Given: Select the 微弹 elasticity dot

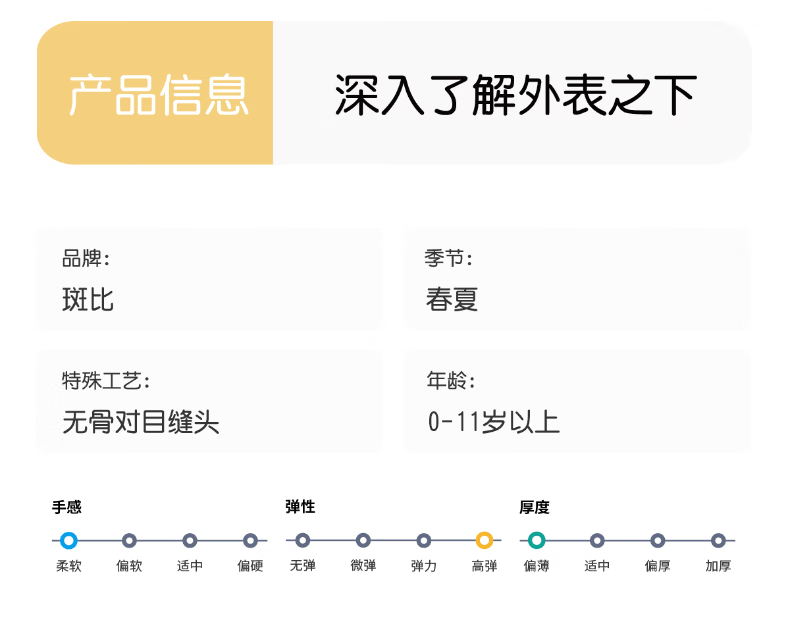Looking at the screenshot, I should pos(363,541).
